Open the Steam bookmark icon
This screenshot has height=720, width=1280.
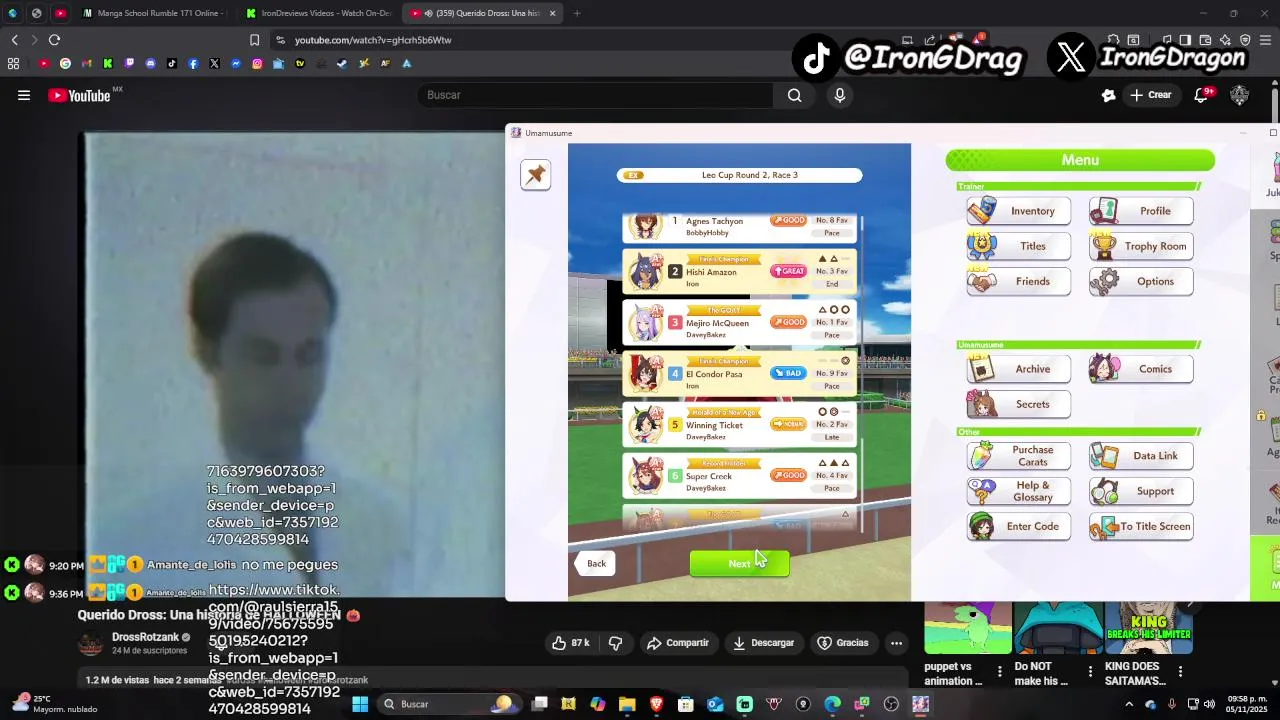click(x=342, y=63)
